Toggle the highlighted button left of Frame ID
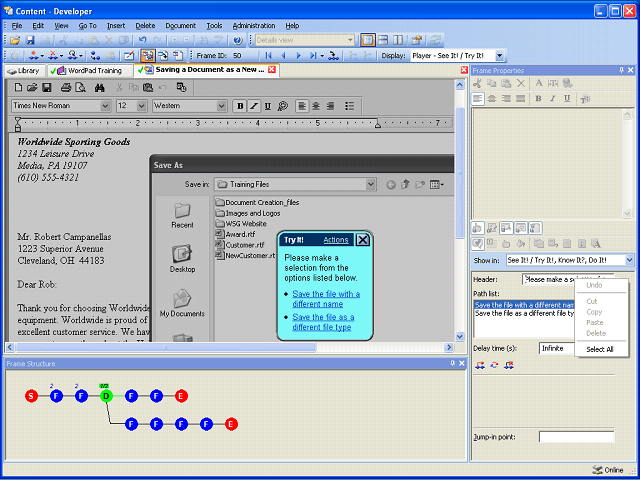Viewport: 640px width, 480px height. (147, 56)
